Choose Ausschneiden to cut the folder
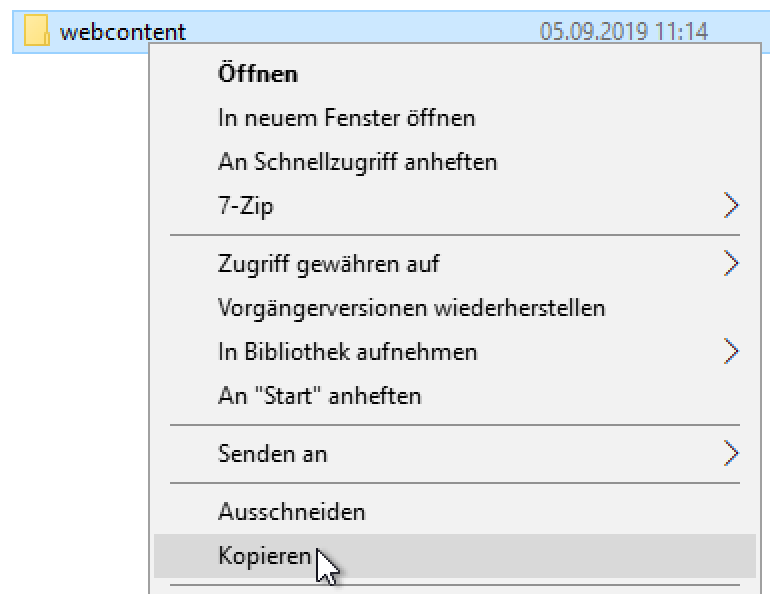 pyautogui.click(x=291, y=513)
